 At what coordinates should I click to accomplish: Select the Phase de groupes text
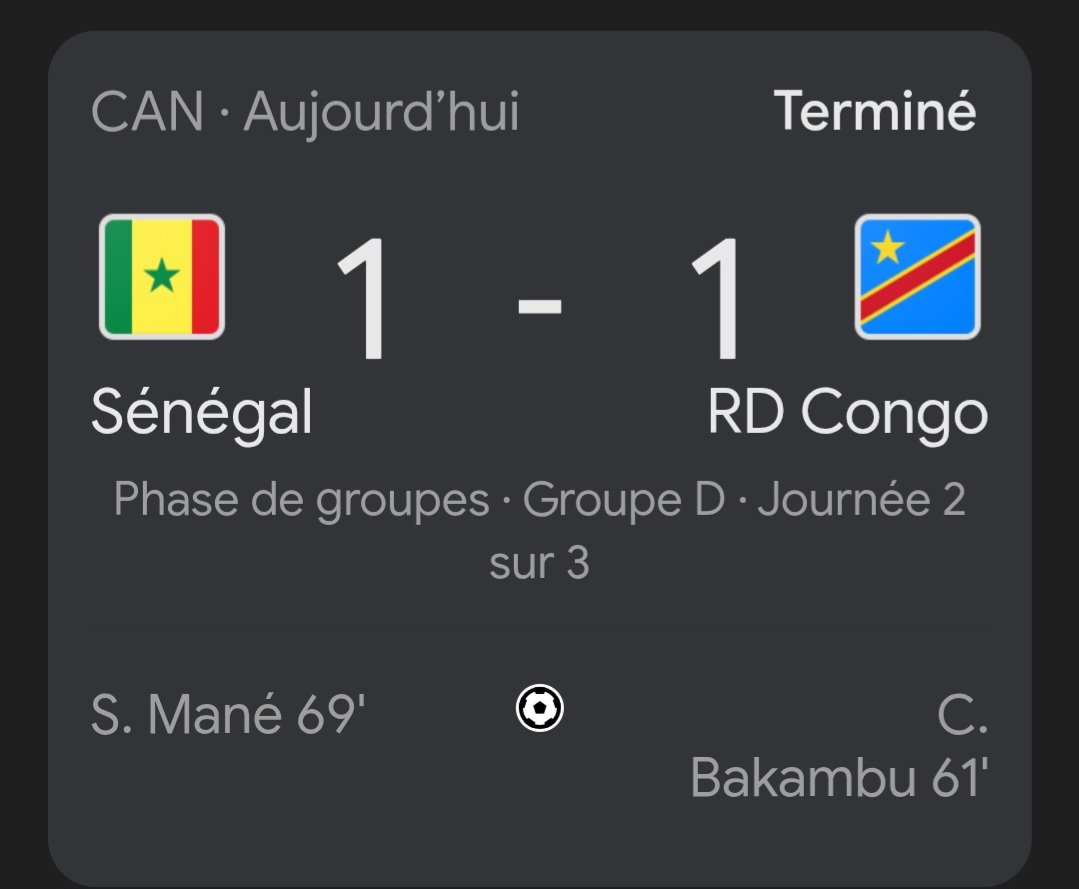(x=301, y=499)
